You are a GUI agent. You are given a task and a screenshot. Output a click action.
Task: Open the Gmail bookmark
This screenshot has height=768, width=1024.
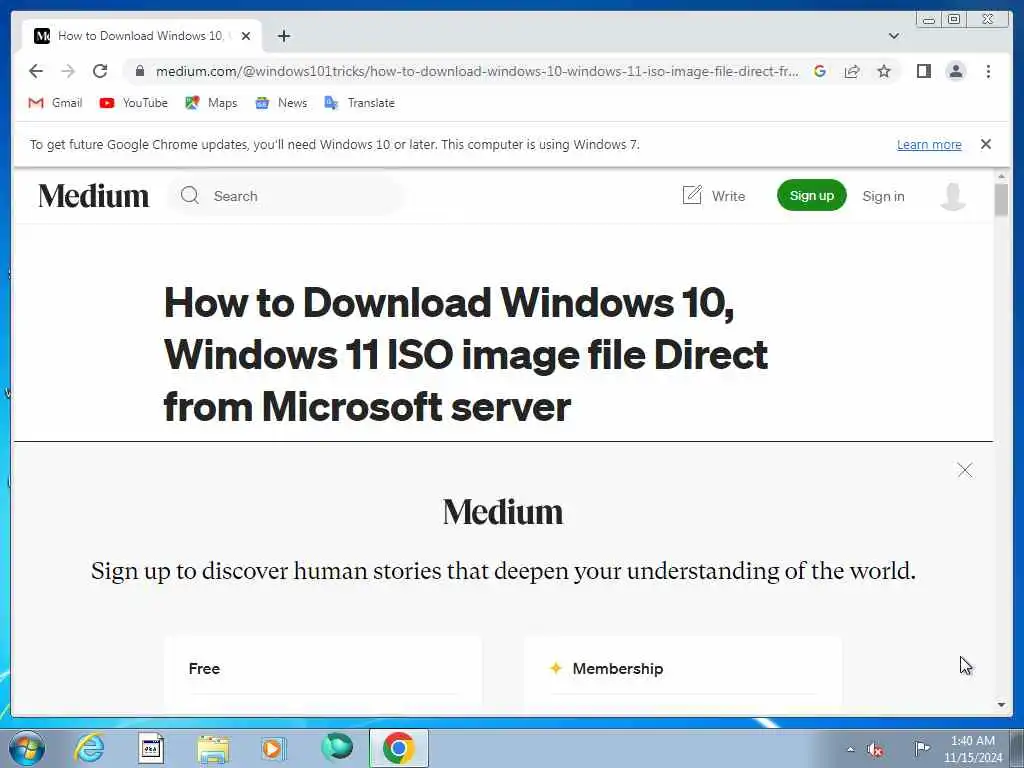pyautogui.click(x=56, y=103)
